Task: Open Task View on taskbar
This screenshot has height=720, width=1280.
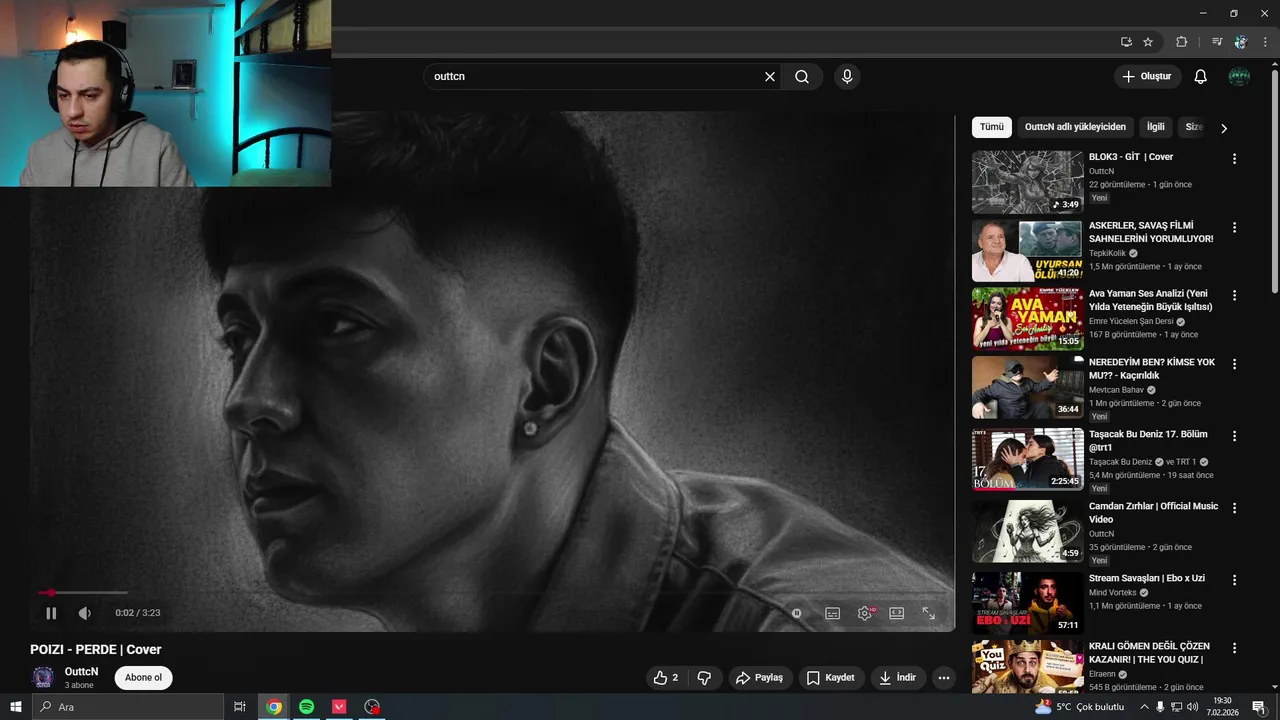Action: click(x=240, y=707)
